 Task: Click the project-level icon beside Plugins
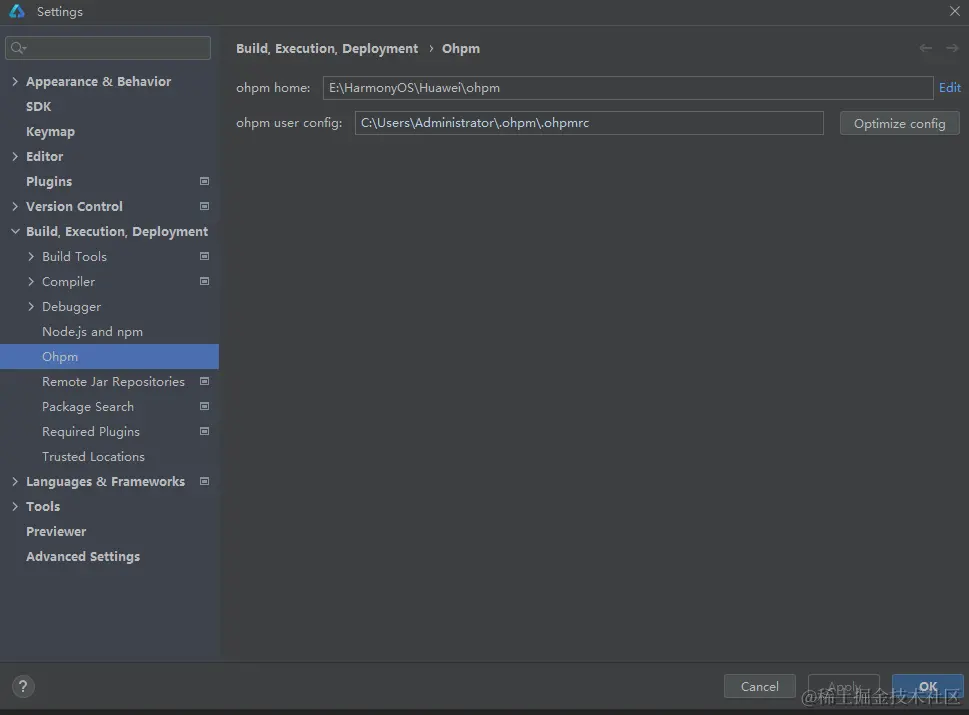pos(205,181)
